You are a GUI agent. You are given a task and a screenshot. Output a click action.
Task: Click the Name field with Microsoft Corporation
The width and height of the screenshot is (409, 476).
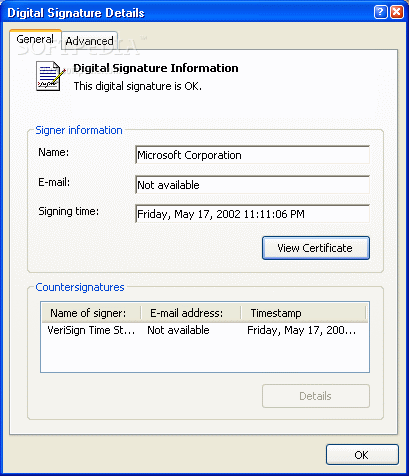coord(252,155)
